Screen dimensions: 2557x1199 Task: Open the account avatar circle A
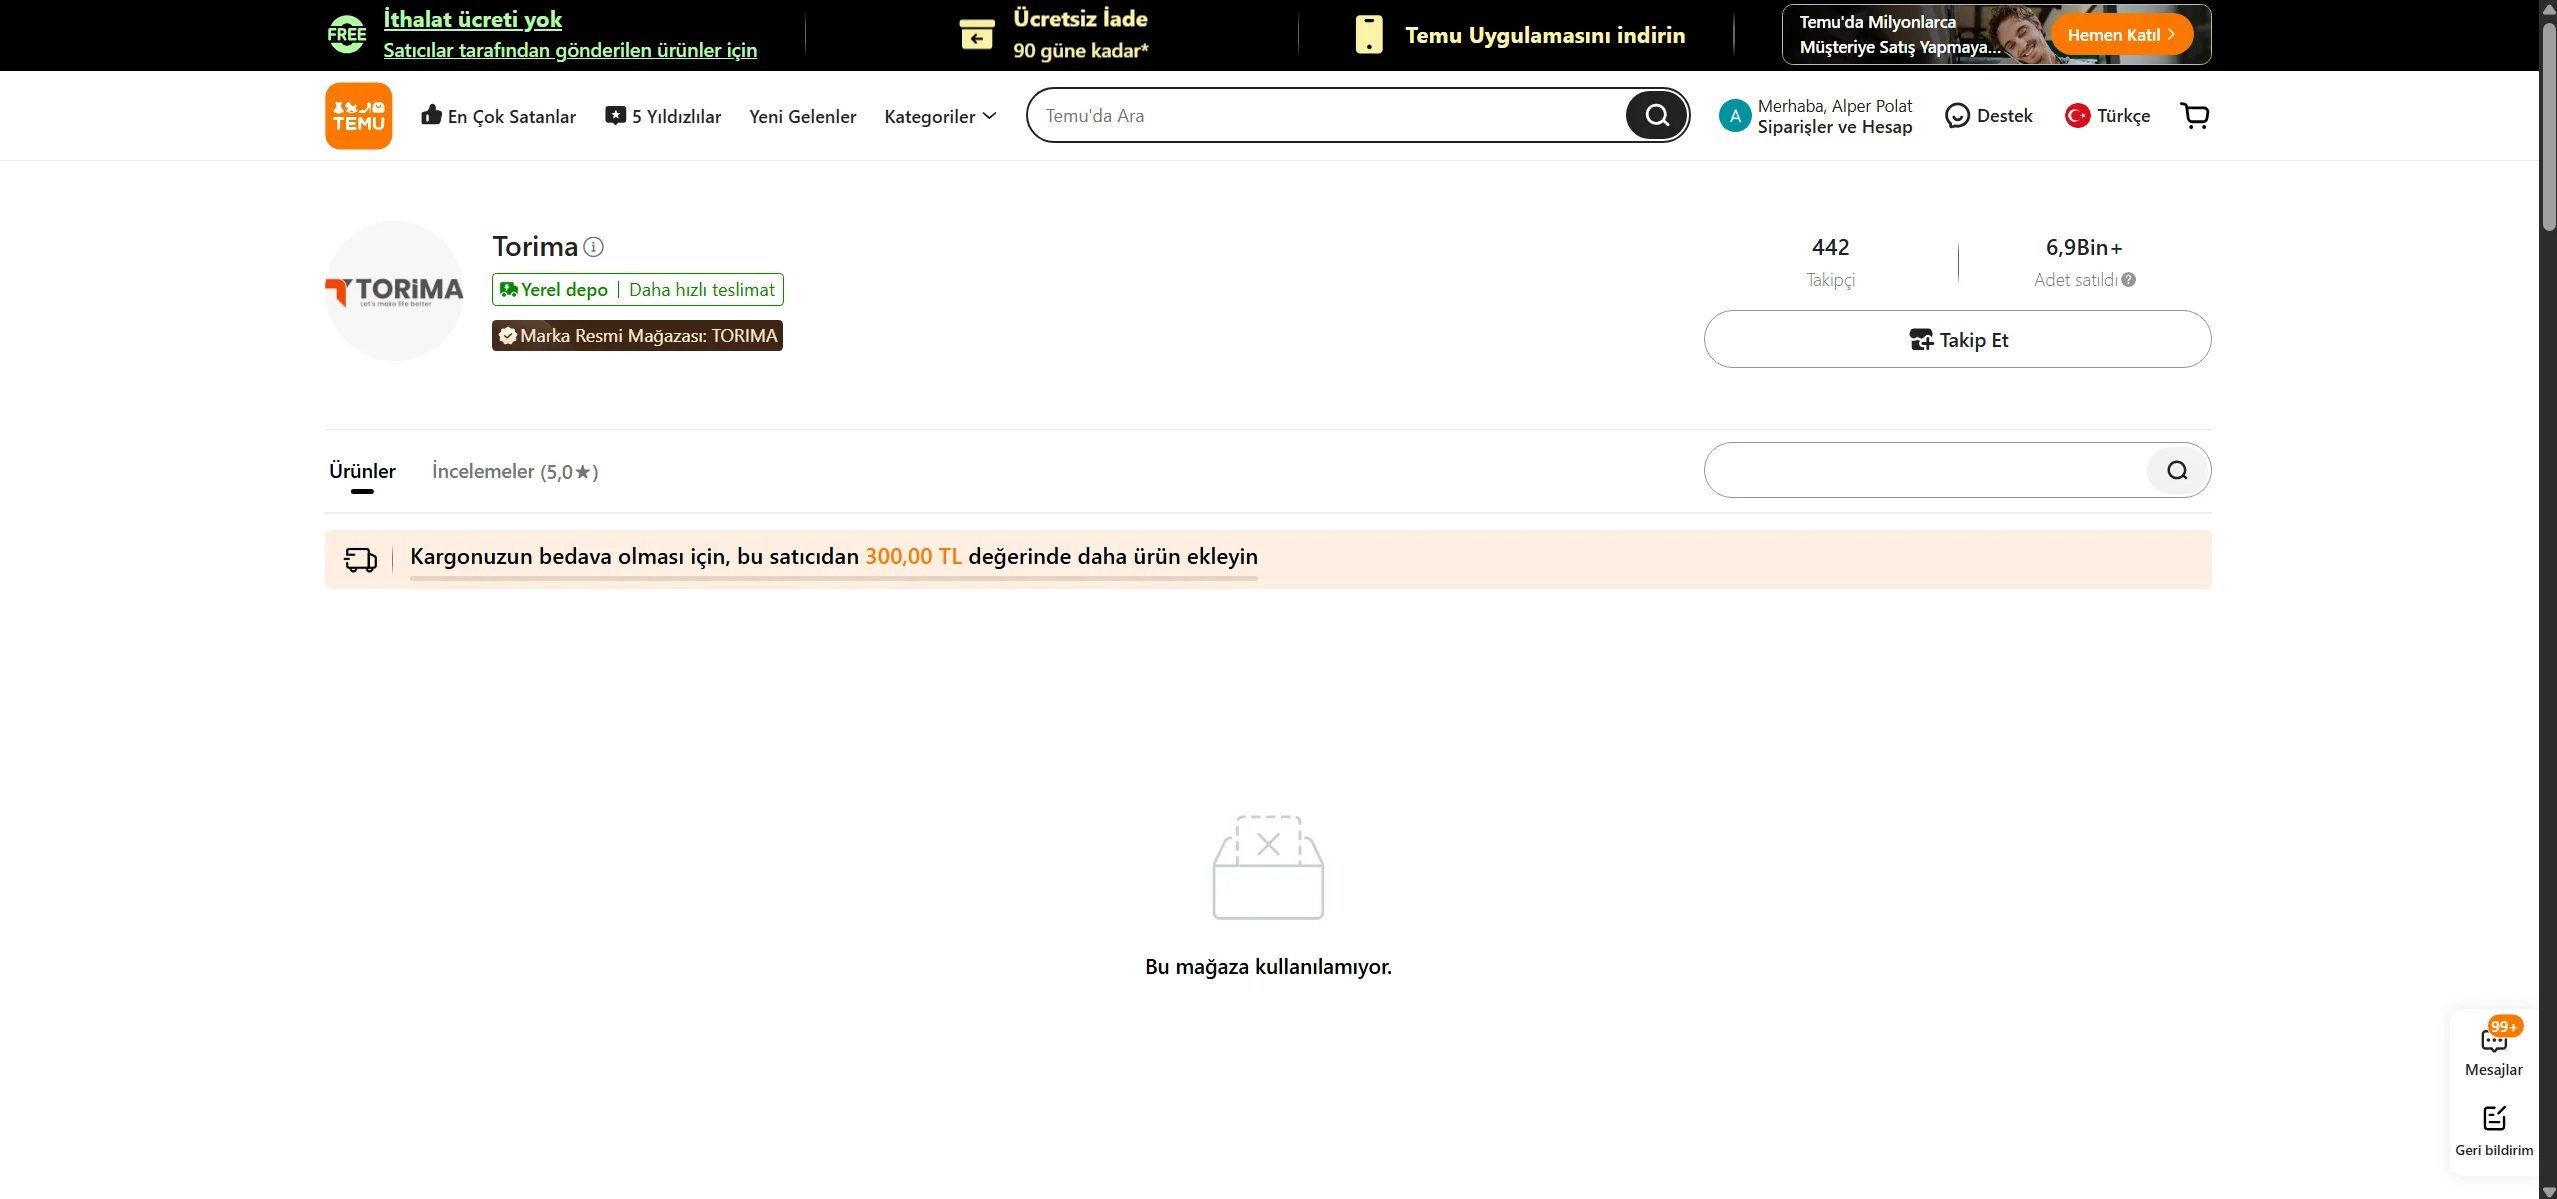pyautogui.click(x=1735, y=116)
